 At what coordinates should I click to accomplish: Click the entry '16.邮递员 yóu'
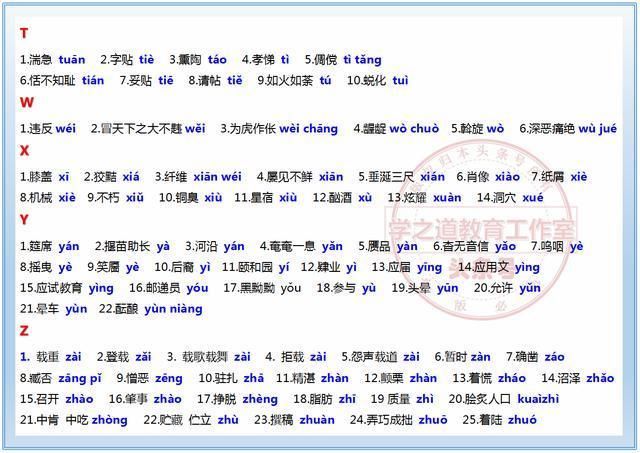point(169,288)
